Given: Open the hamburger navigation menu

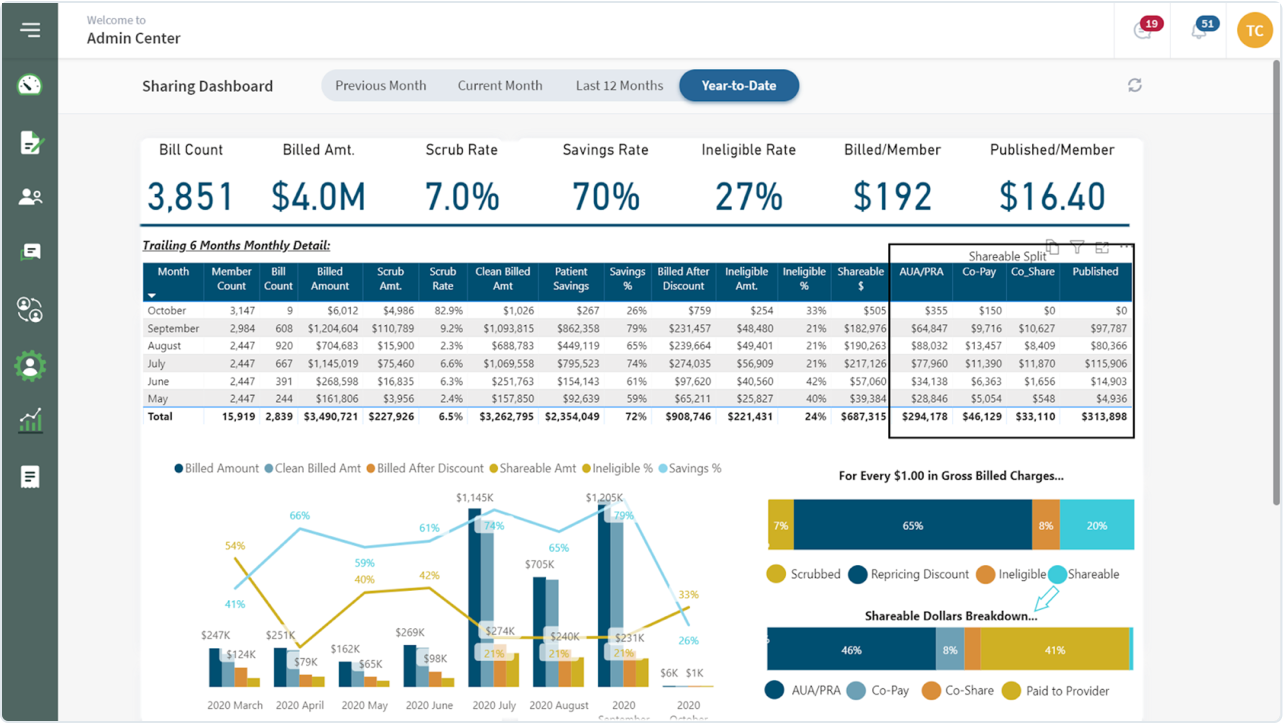Looking at the screenshot, I should pyautogui.click(x=30, y=29).
